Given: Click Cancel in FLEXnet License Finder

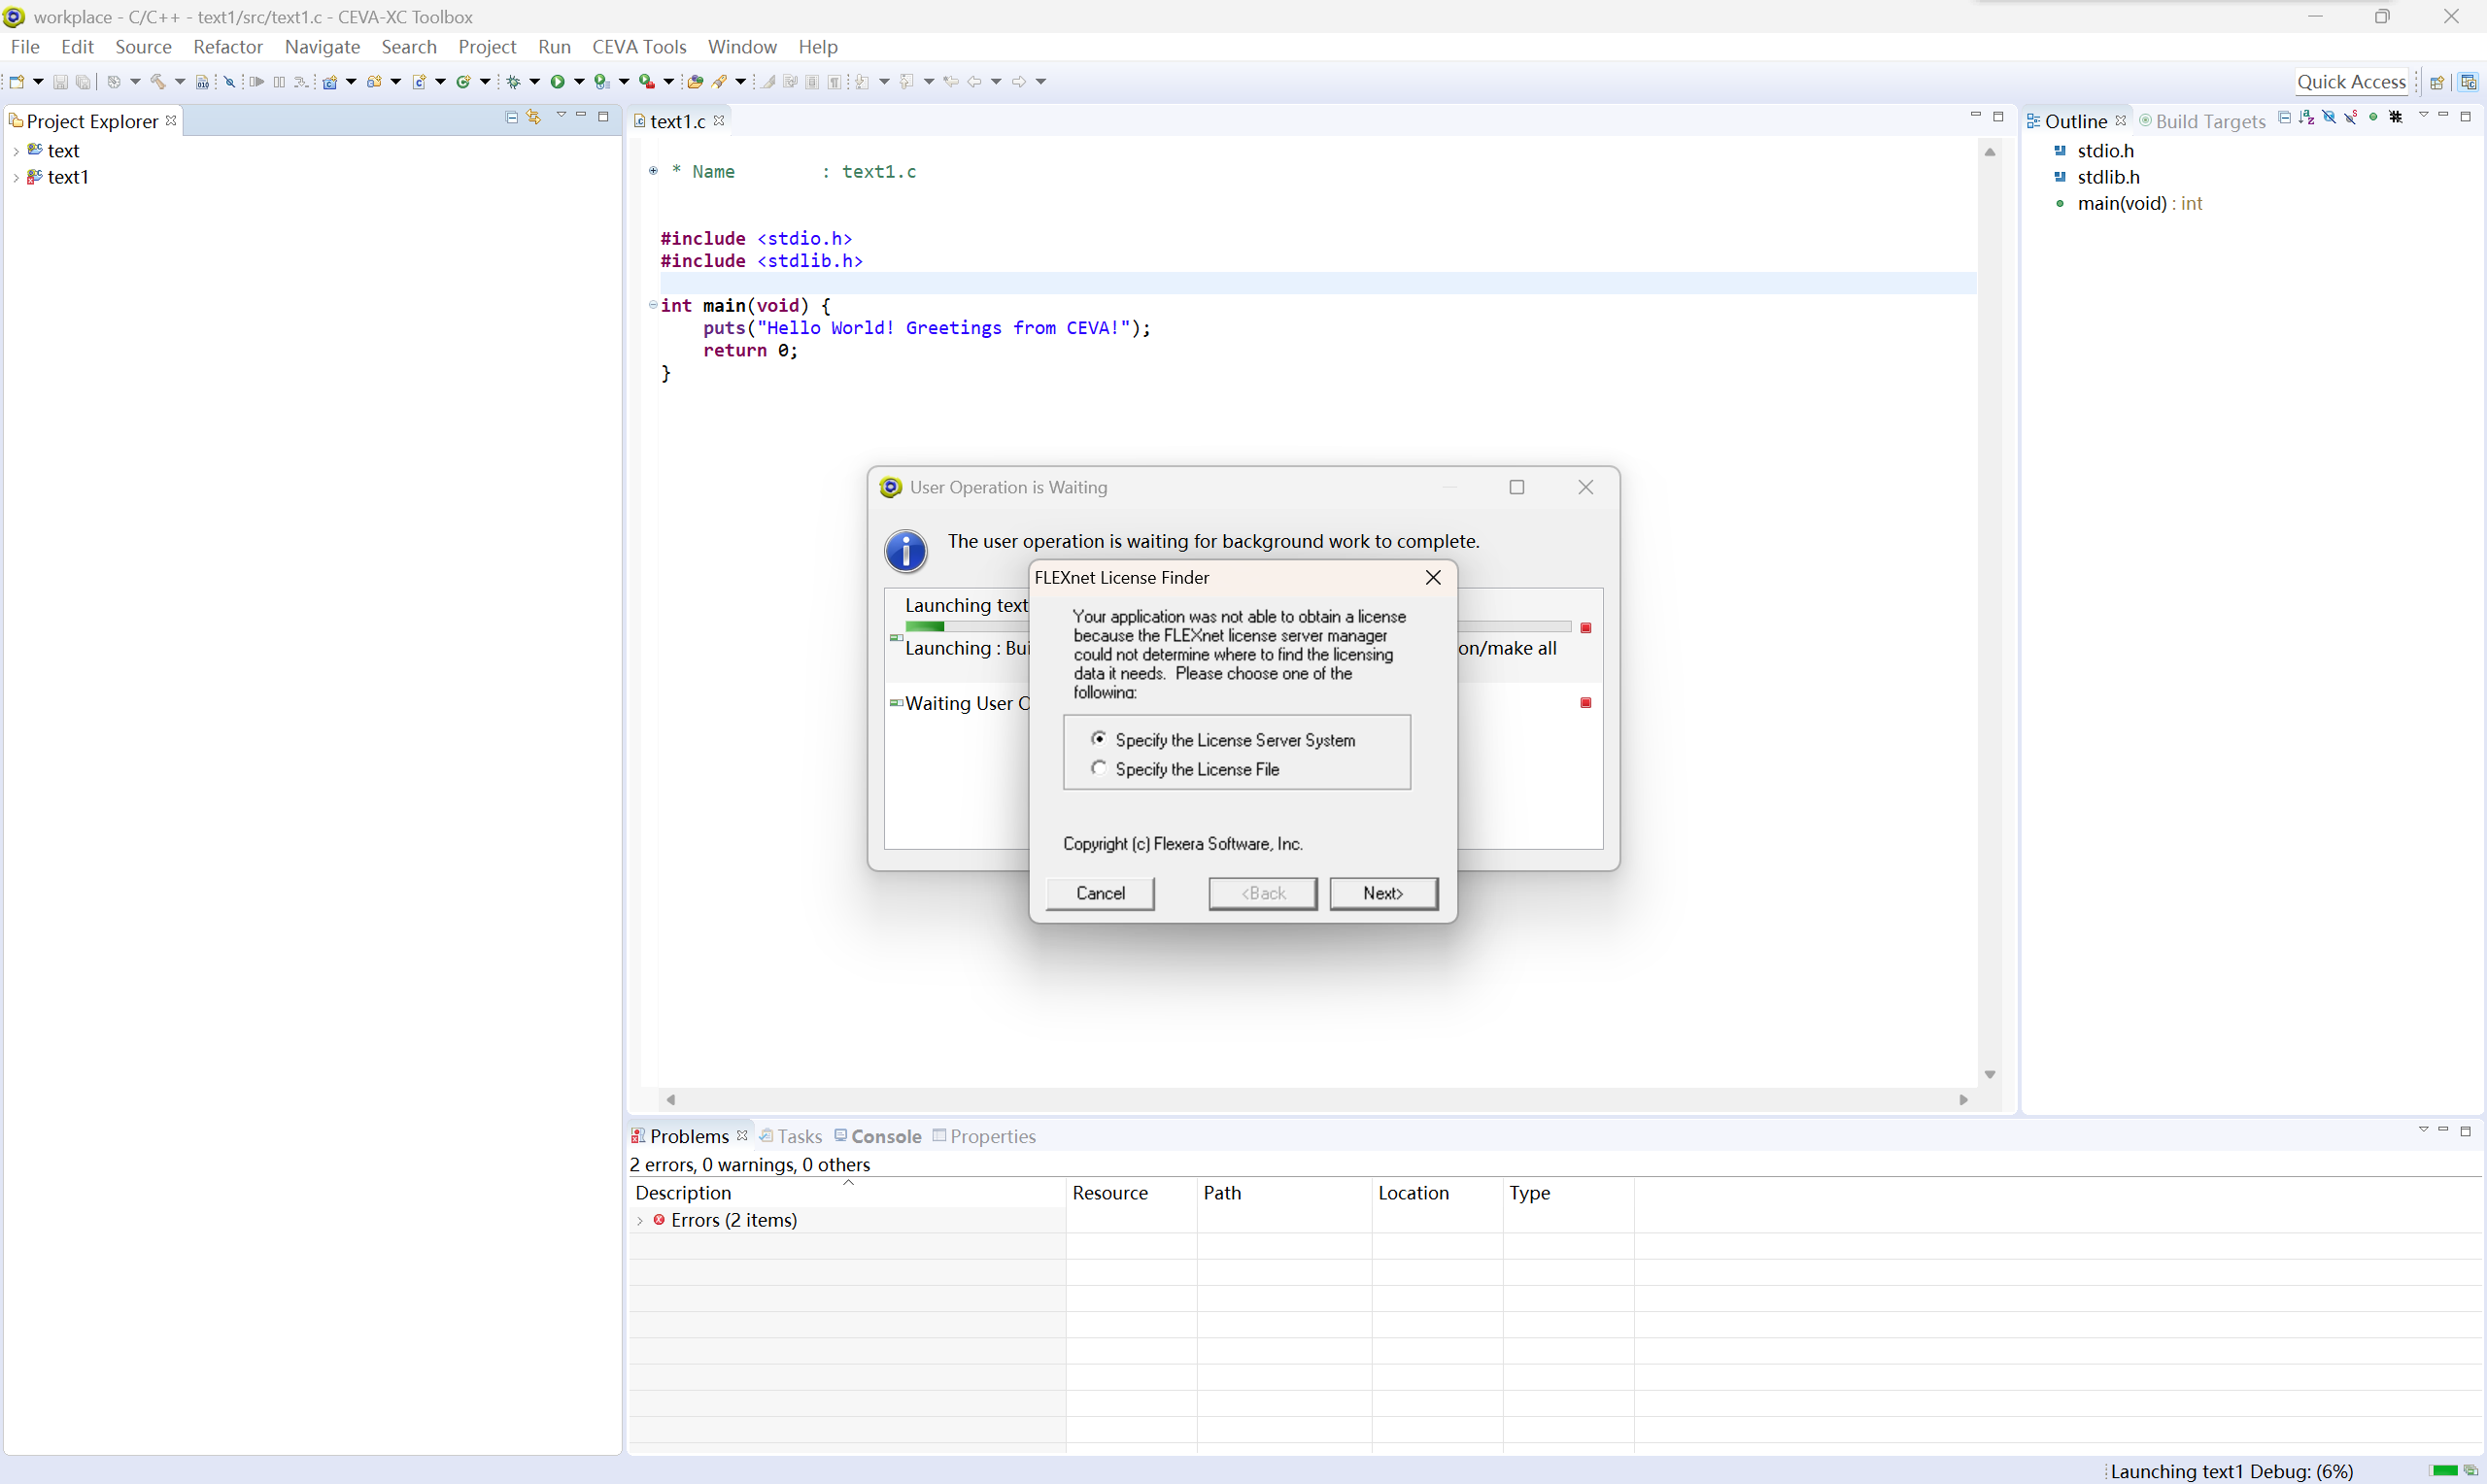Looking at the screenshot, I should (1100, 893).
